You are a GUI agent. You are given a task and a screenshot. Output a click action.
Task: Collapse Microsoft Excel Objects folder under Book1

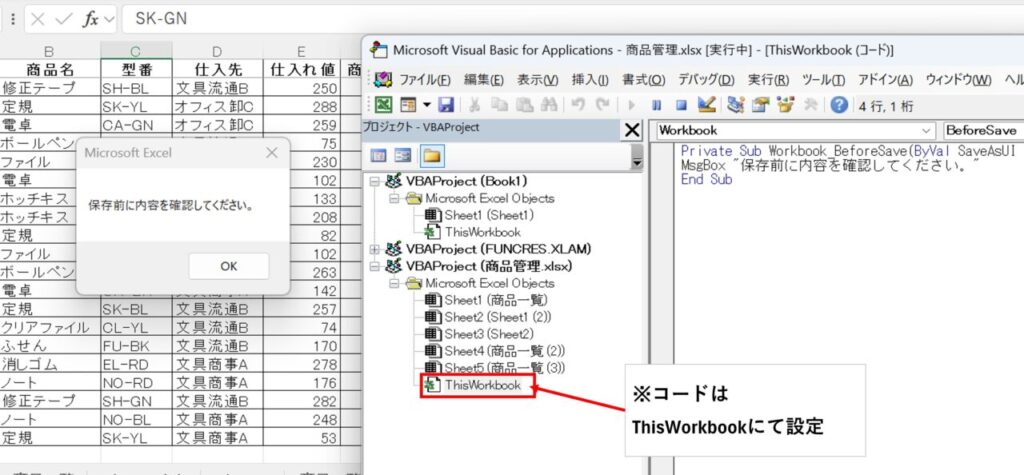pyautogui.click(x=394, y=198)
